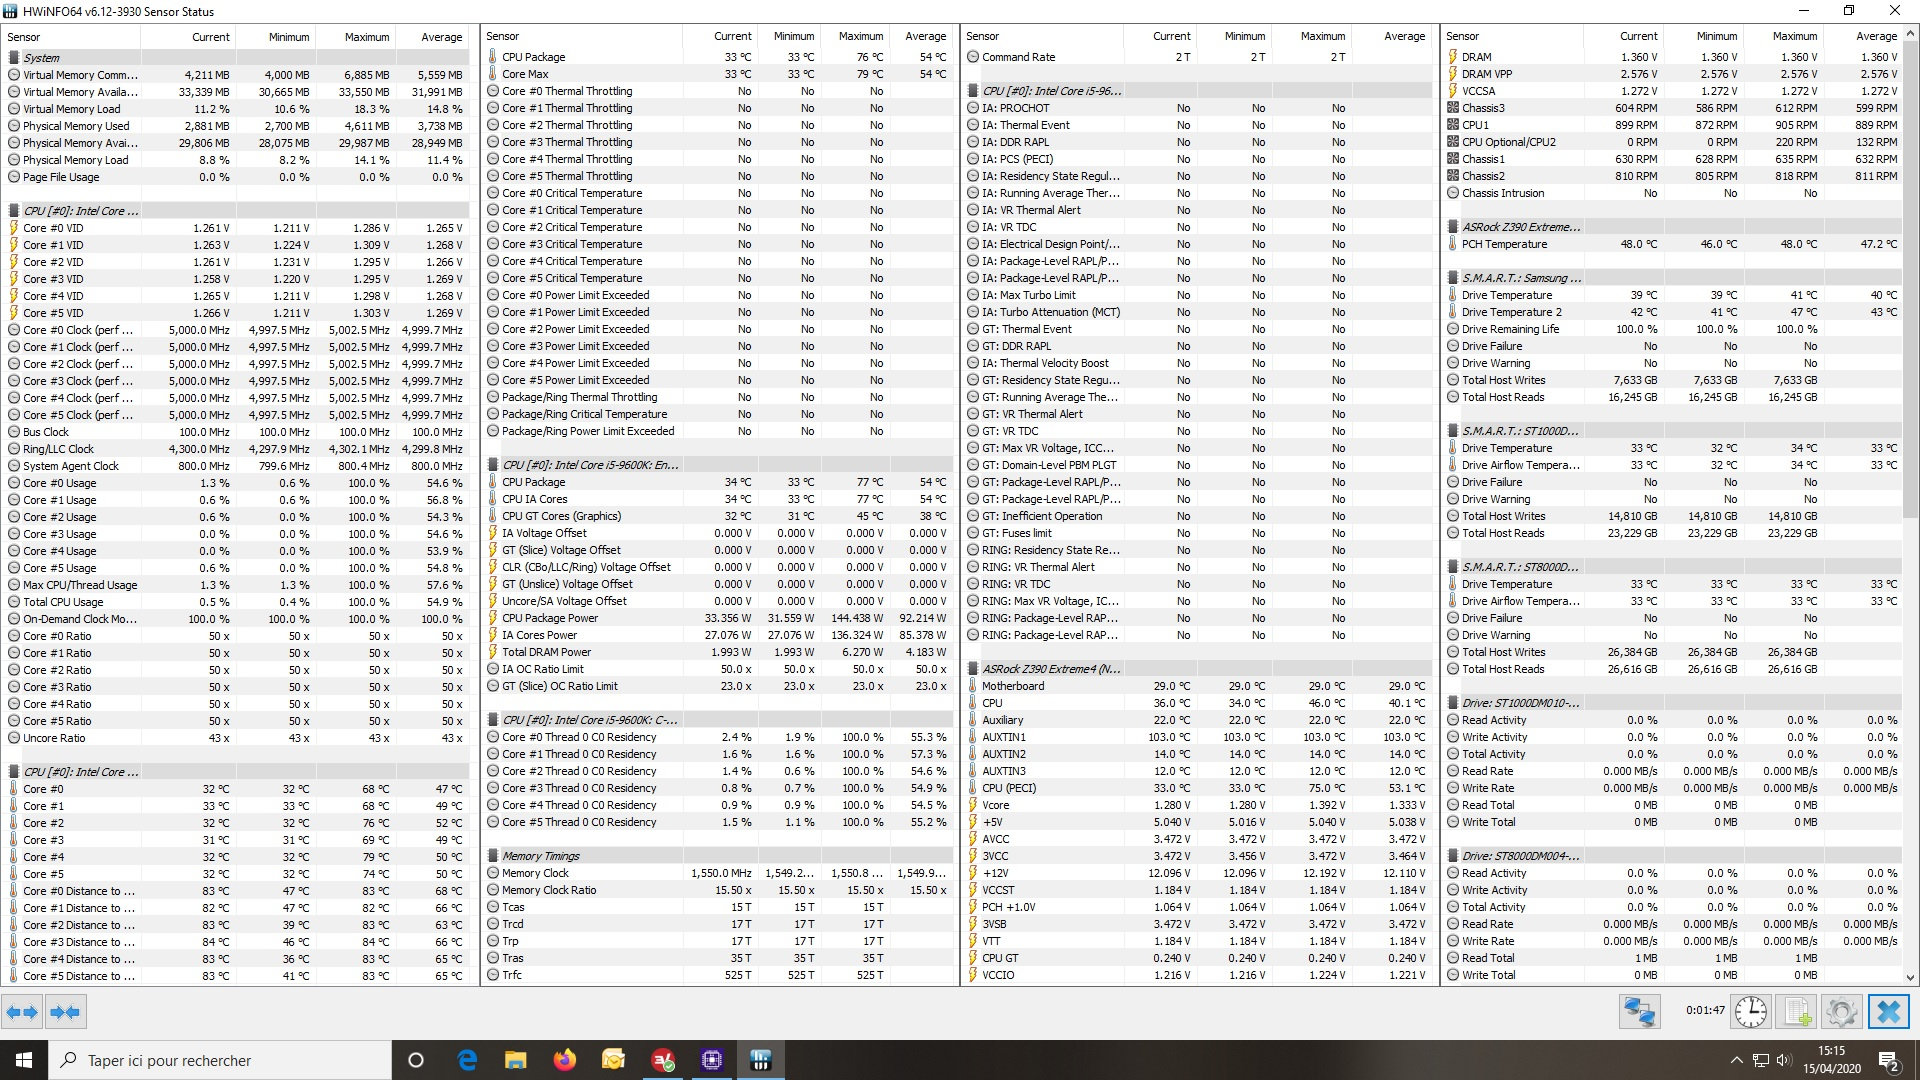1920x1080 pixels.
Task: Click the first panel's Maximum column header
Action: (x=366, y=37)
